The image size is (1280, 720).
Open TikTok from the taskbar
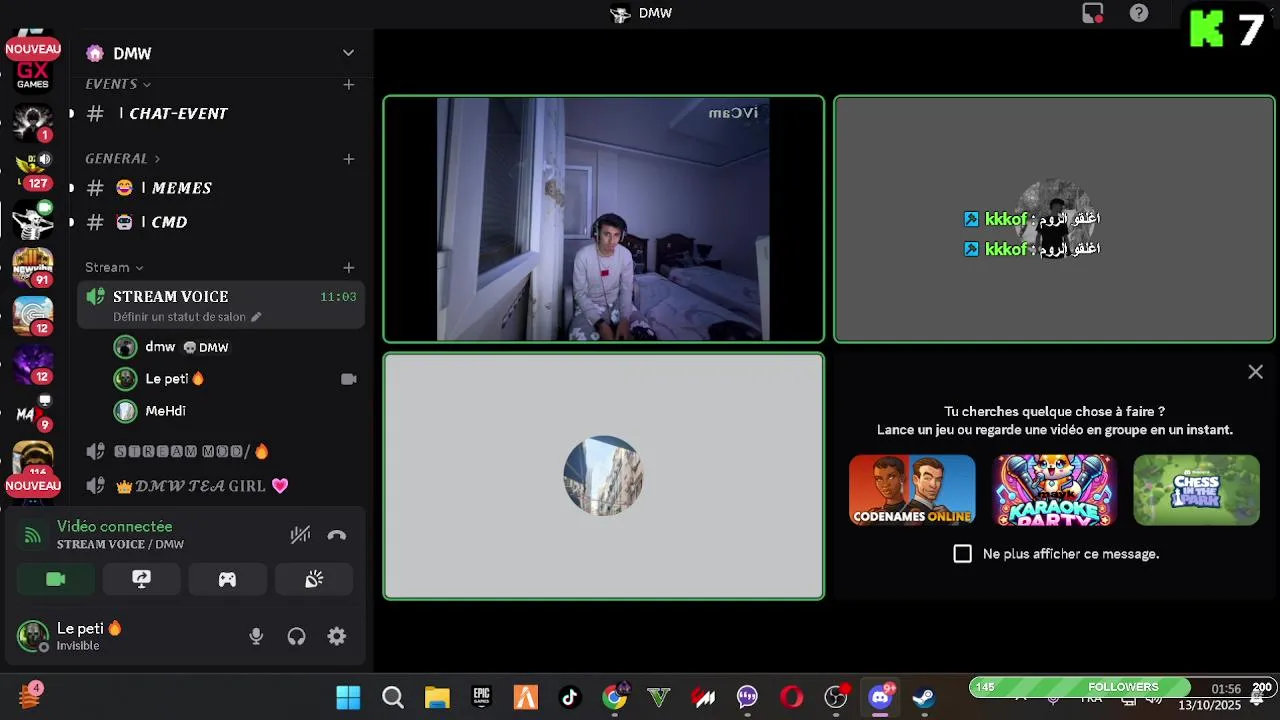[x=570, y=697]
